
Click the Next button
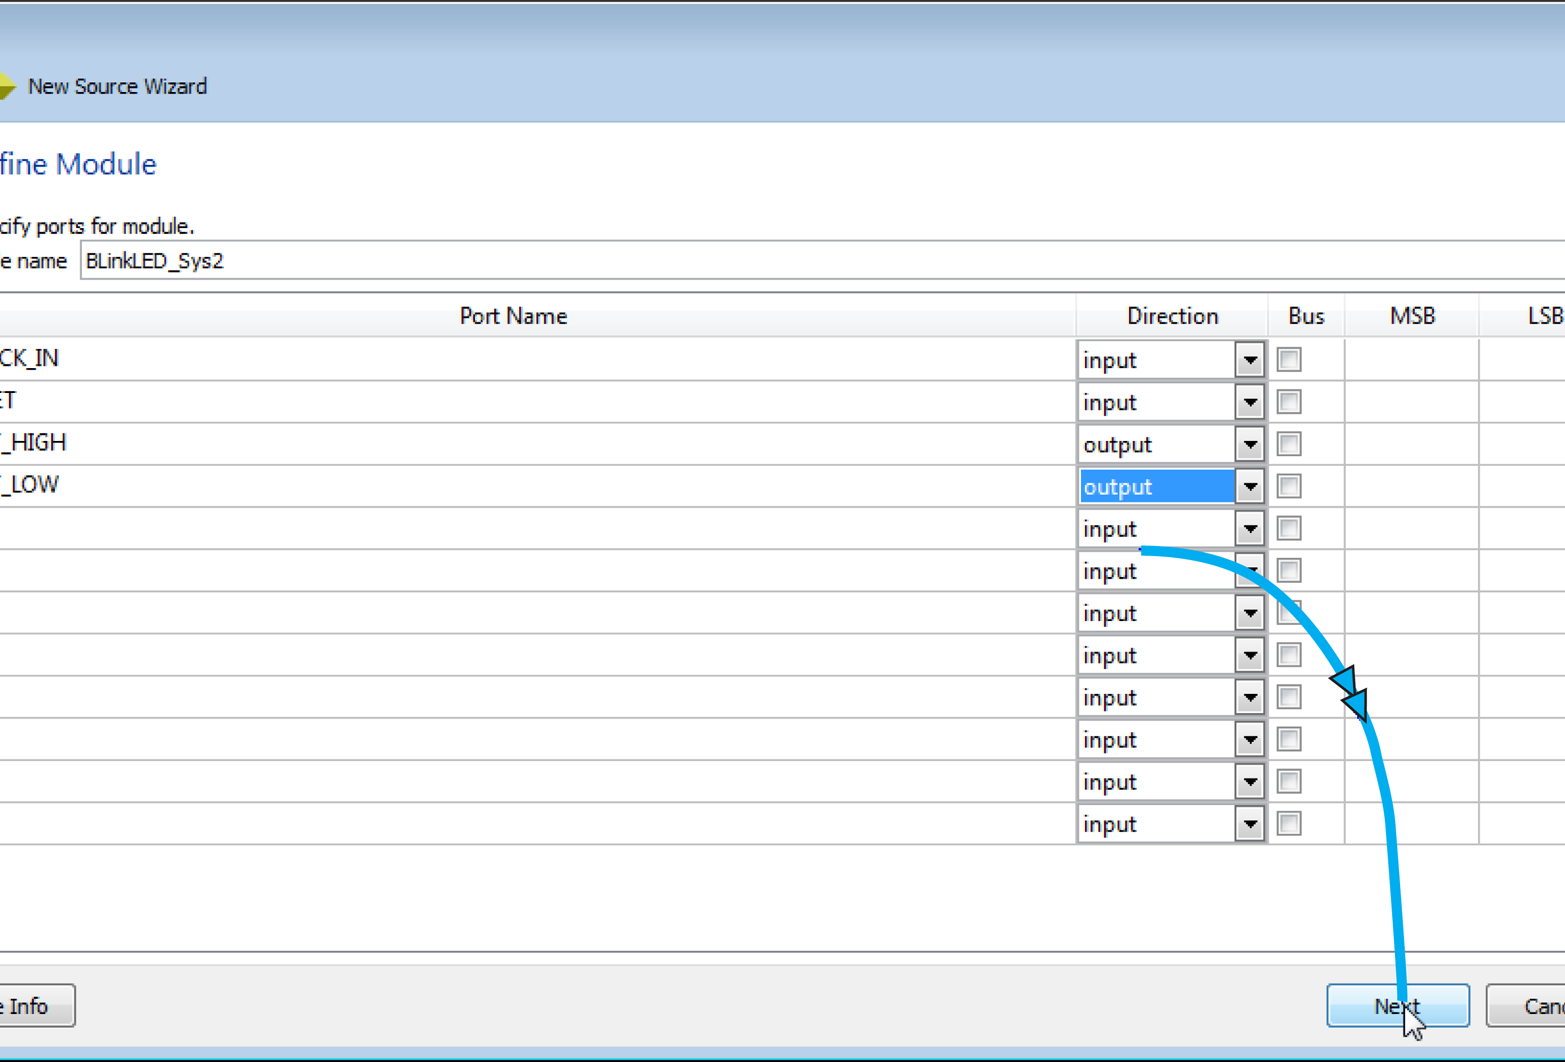[x=1397, y=1005]
